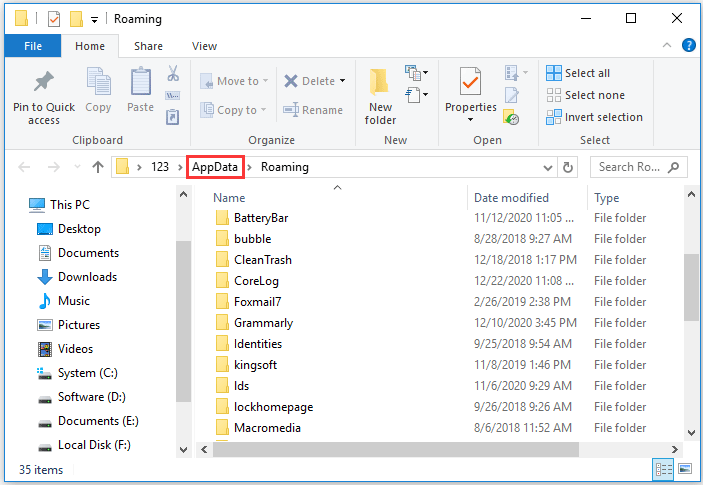Create a New folder
Image resolution: width=703 pixels, height=485 pixels.
coord(380,97)
